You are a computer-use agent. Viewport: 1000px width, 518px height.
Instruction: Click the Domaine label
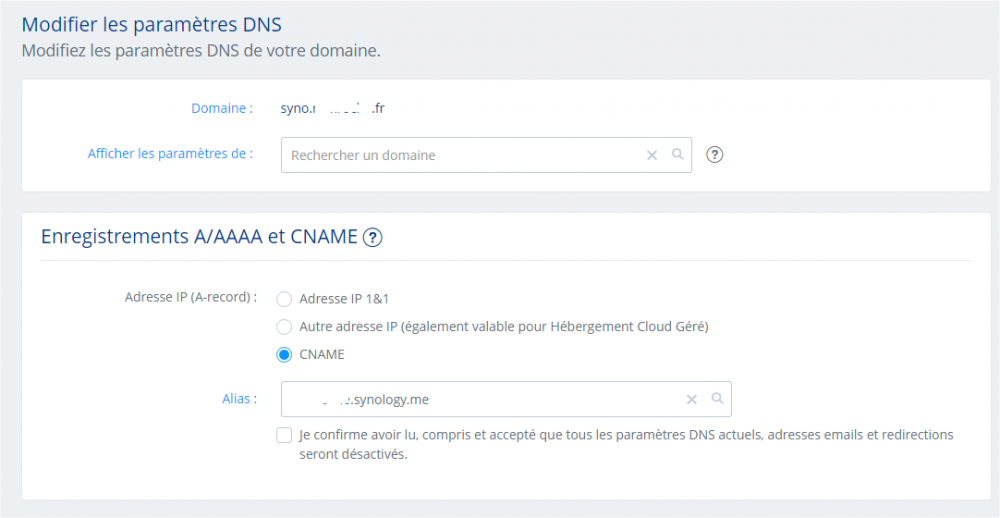(x=222, y=108)
